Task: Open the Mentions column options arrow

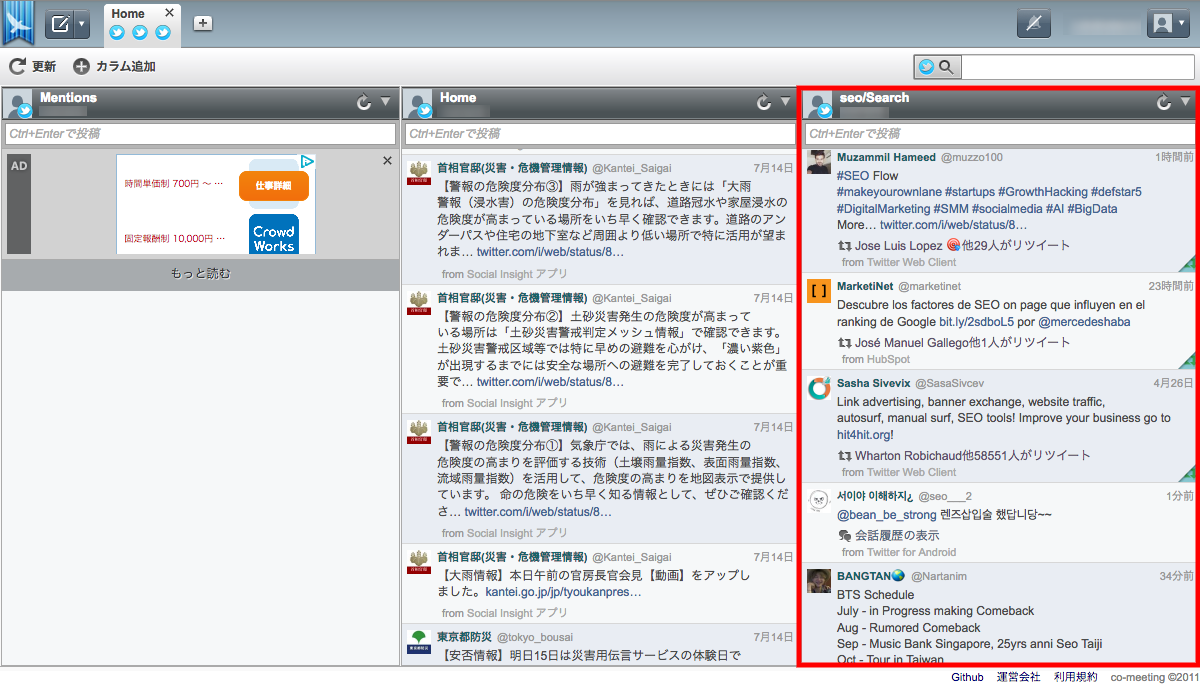Action: (x=386, y=101)
